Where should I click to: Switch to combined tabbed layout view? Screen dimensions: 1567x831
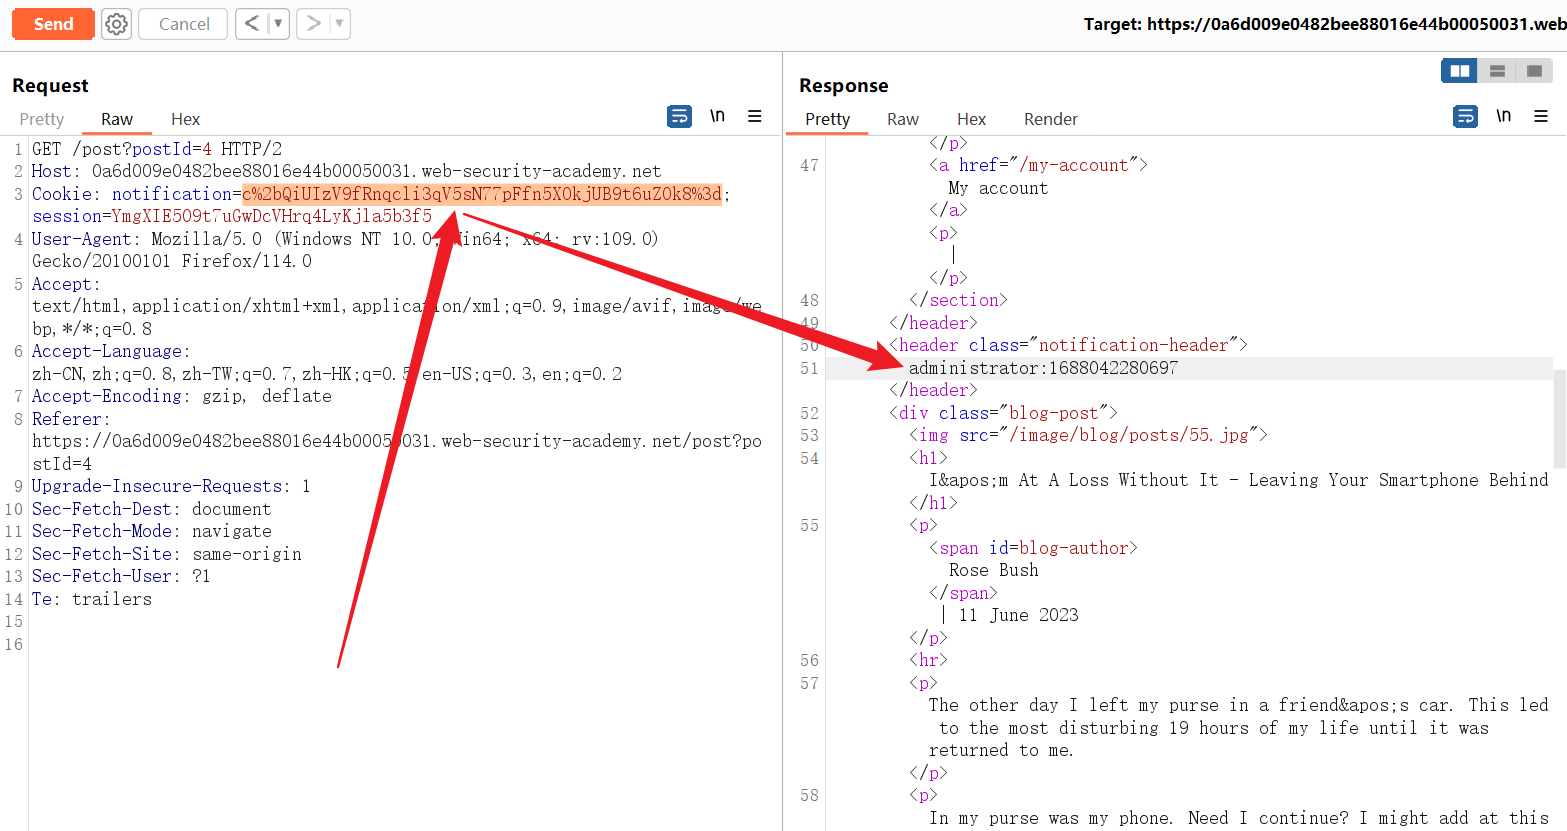[1534, 71]
